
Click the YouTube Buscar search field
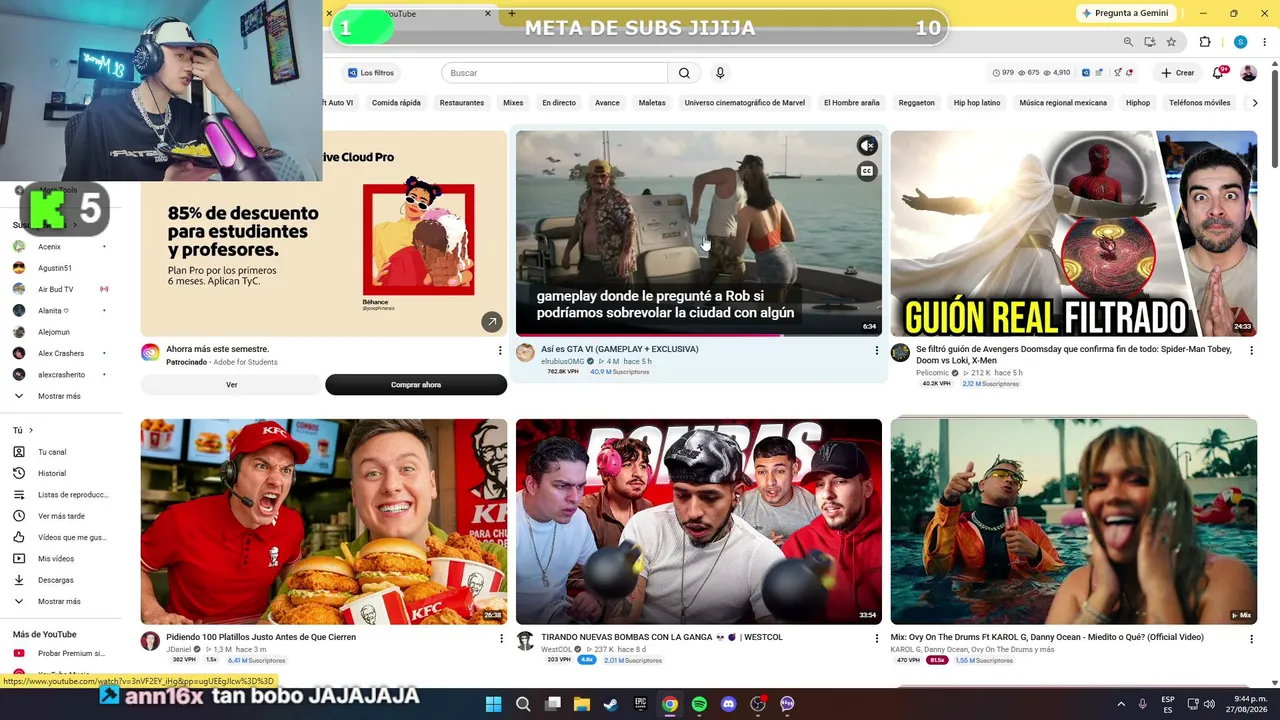pos(555,73)
